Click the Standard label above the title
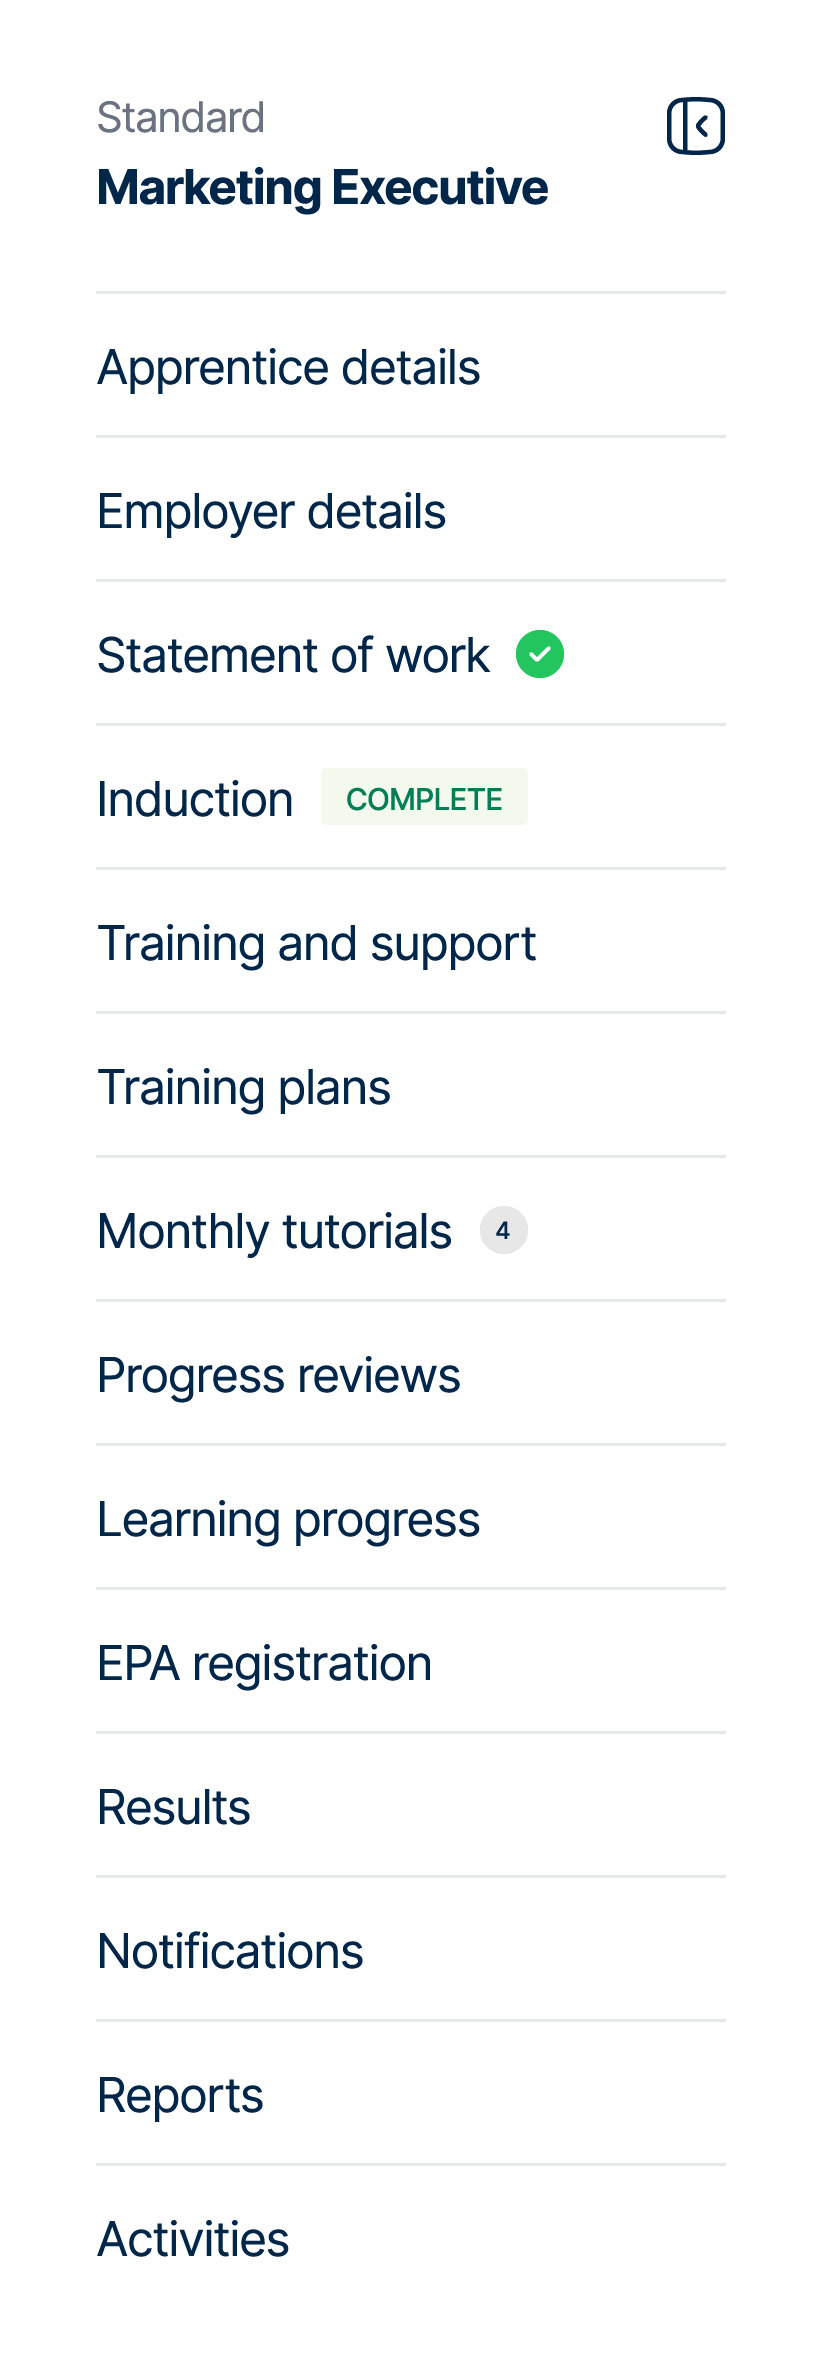 tap(181, 116)
